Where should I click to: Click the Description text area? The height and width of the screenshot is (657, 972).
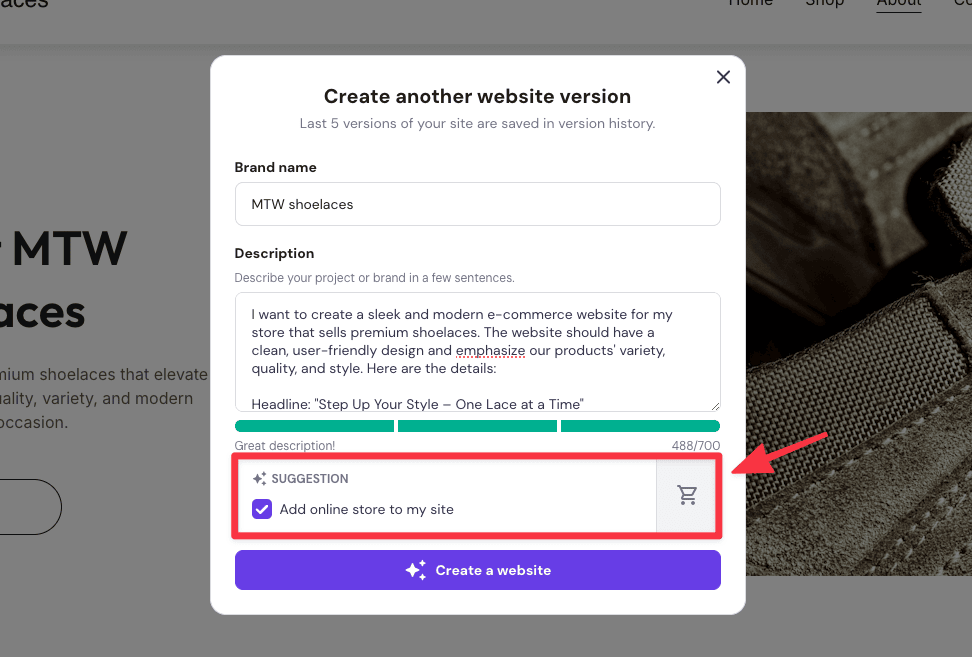click(x=477, y=350)
